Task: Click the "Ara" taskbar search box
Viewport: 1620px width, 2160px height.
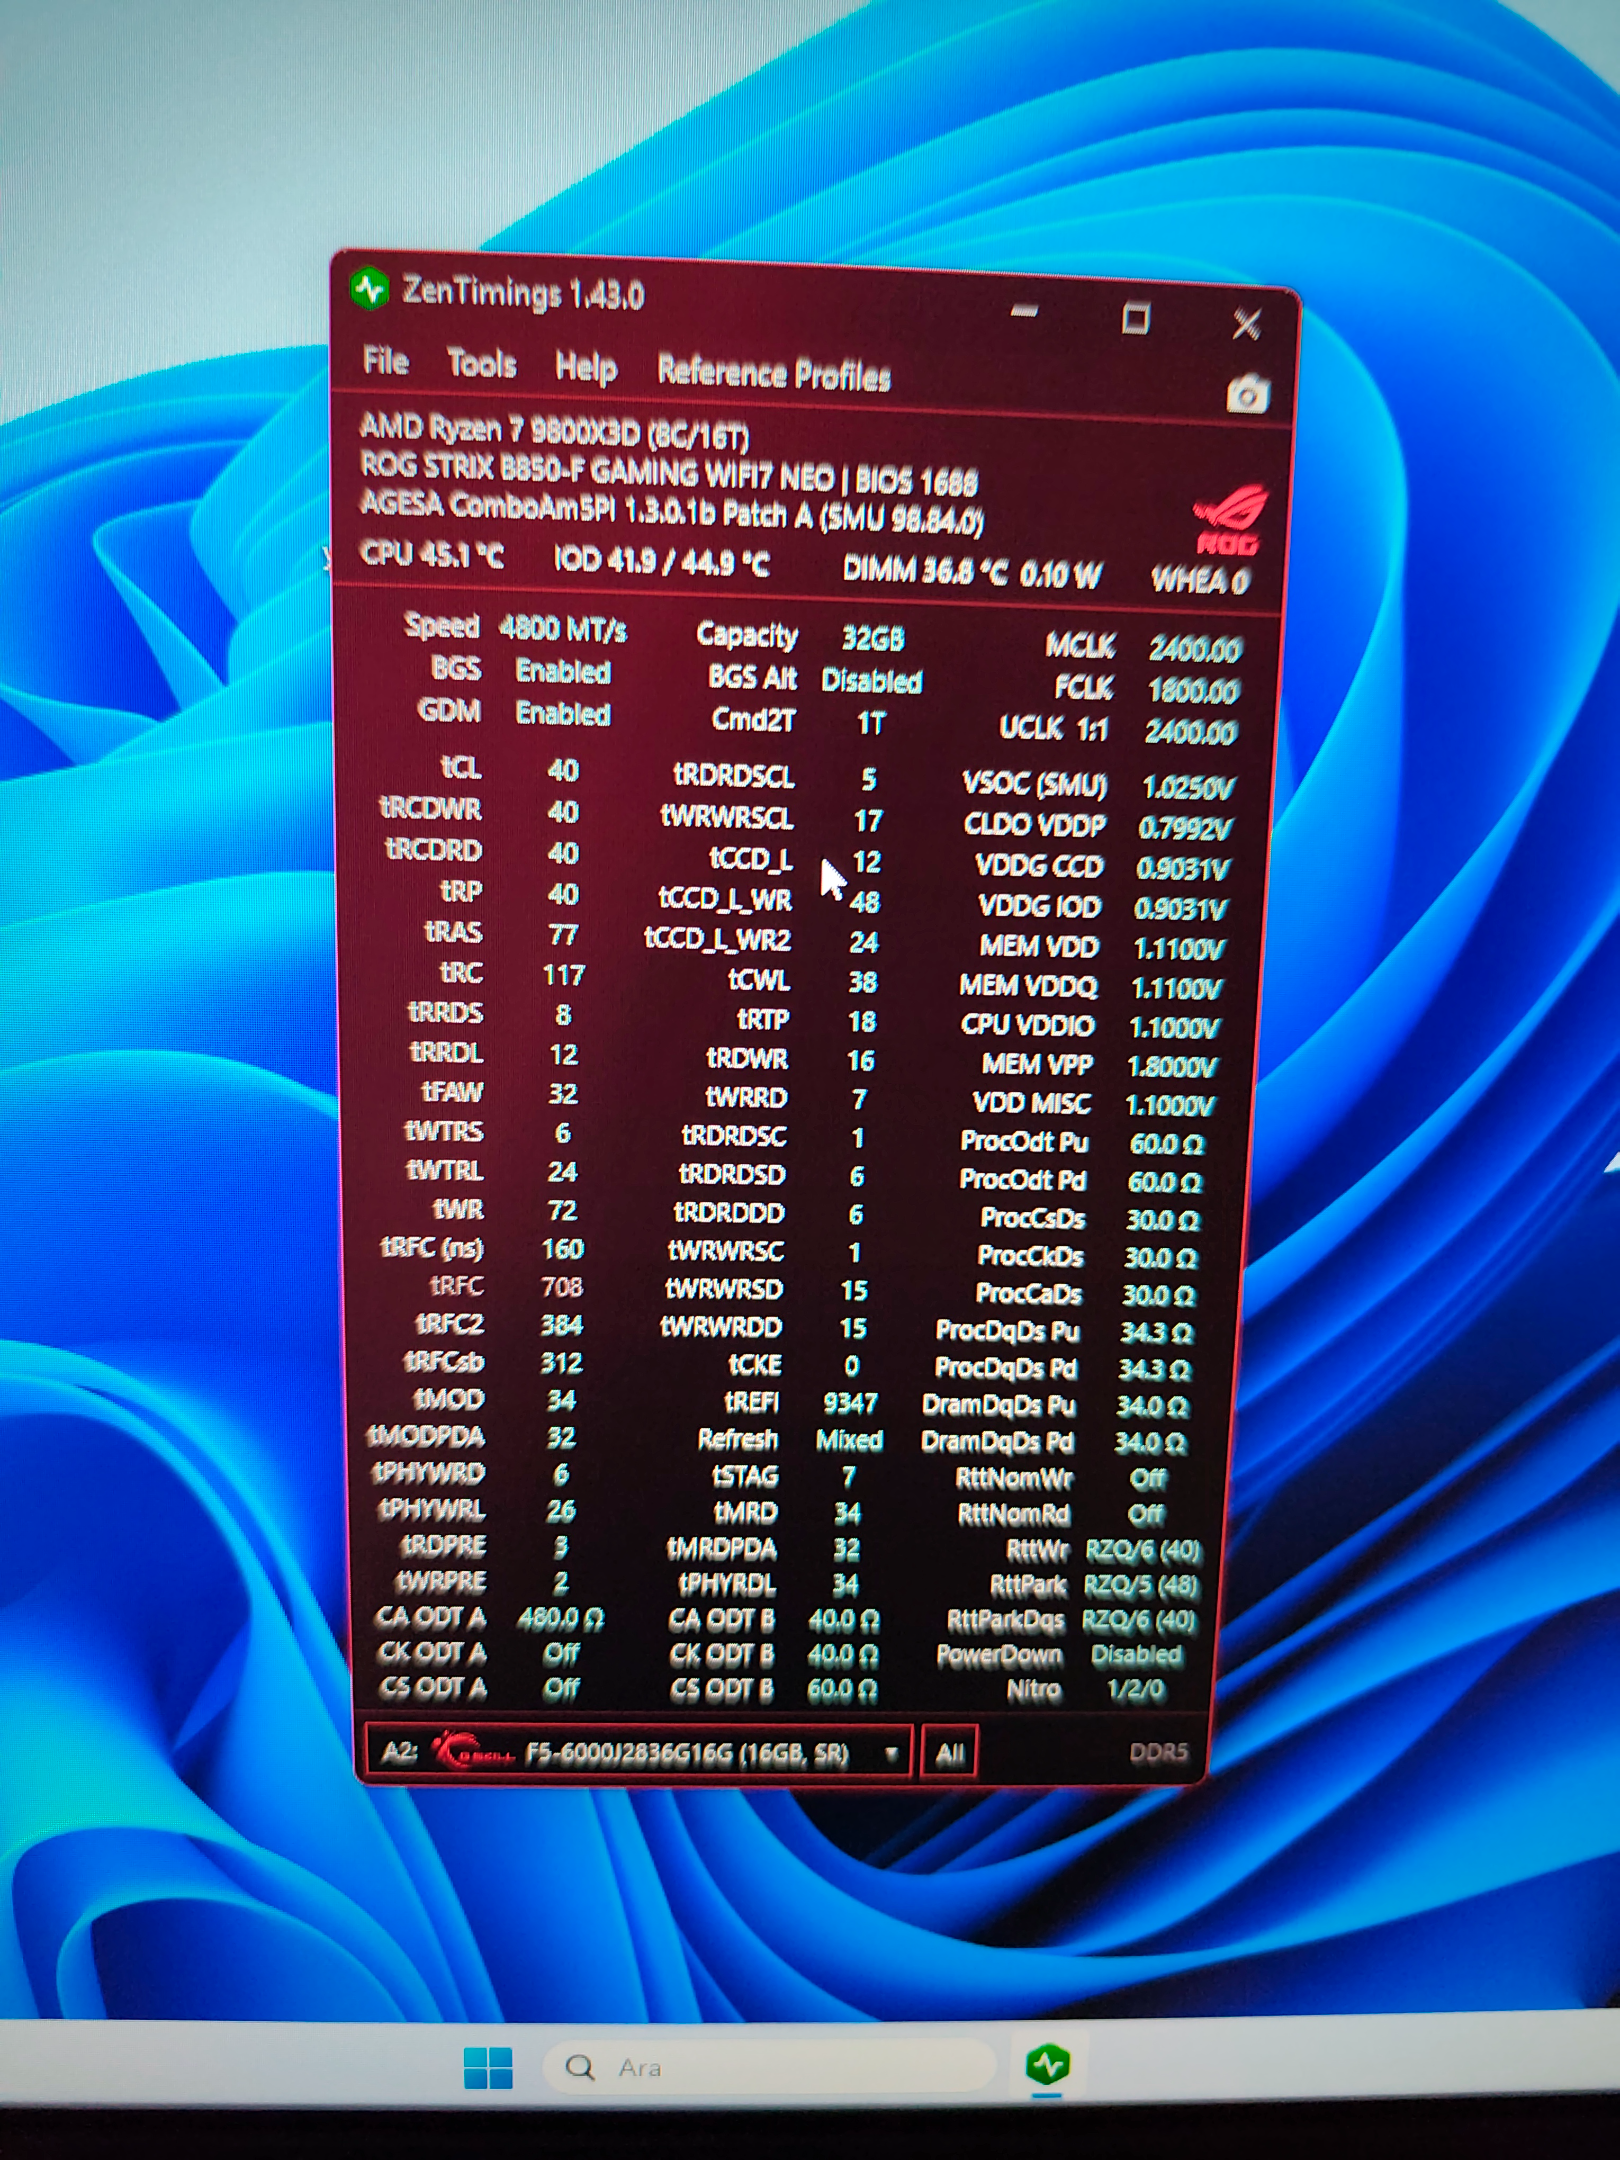Action: (x=769, y=2066)
